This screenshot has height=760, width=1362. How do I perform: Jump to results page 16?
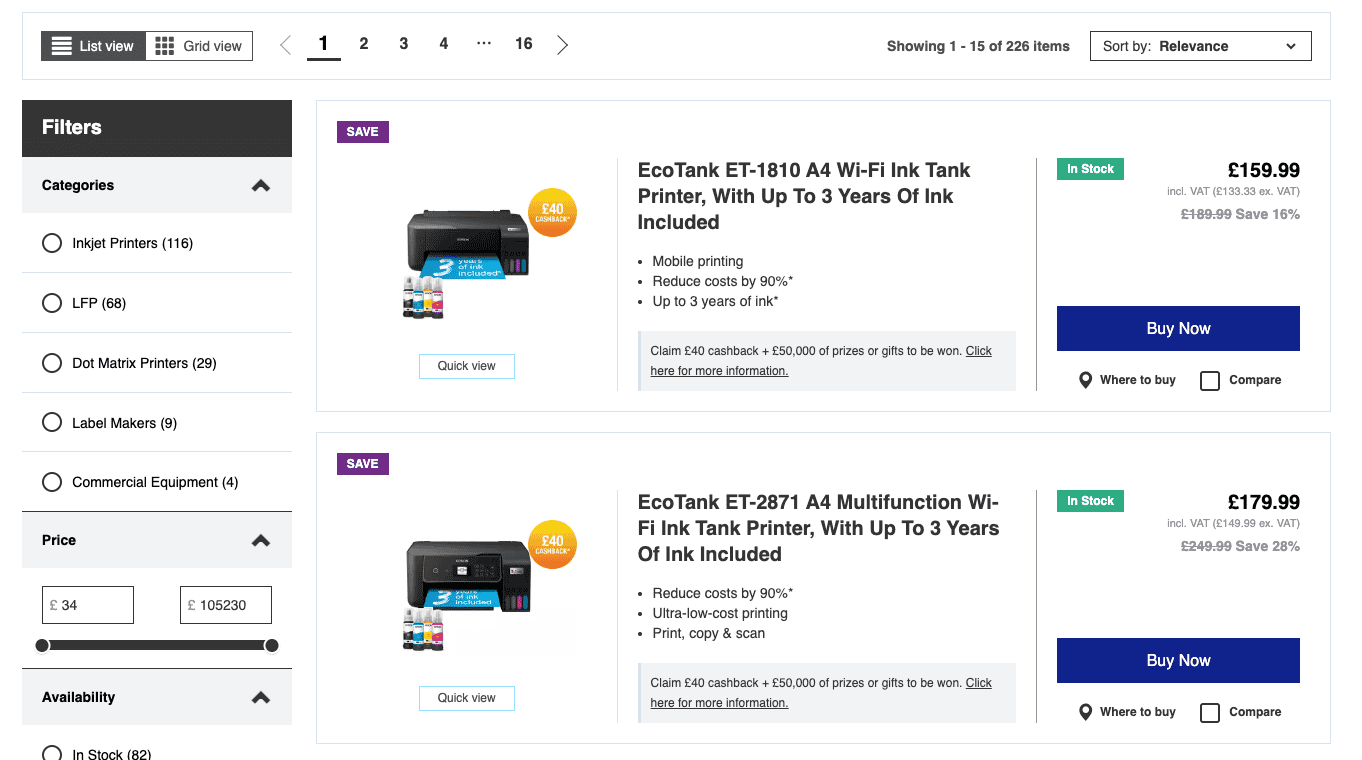524,44
